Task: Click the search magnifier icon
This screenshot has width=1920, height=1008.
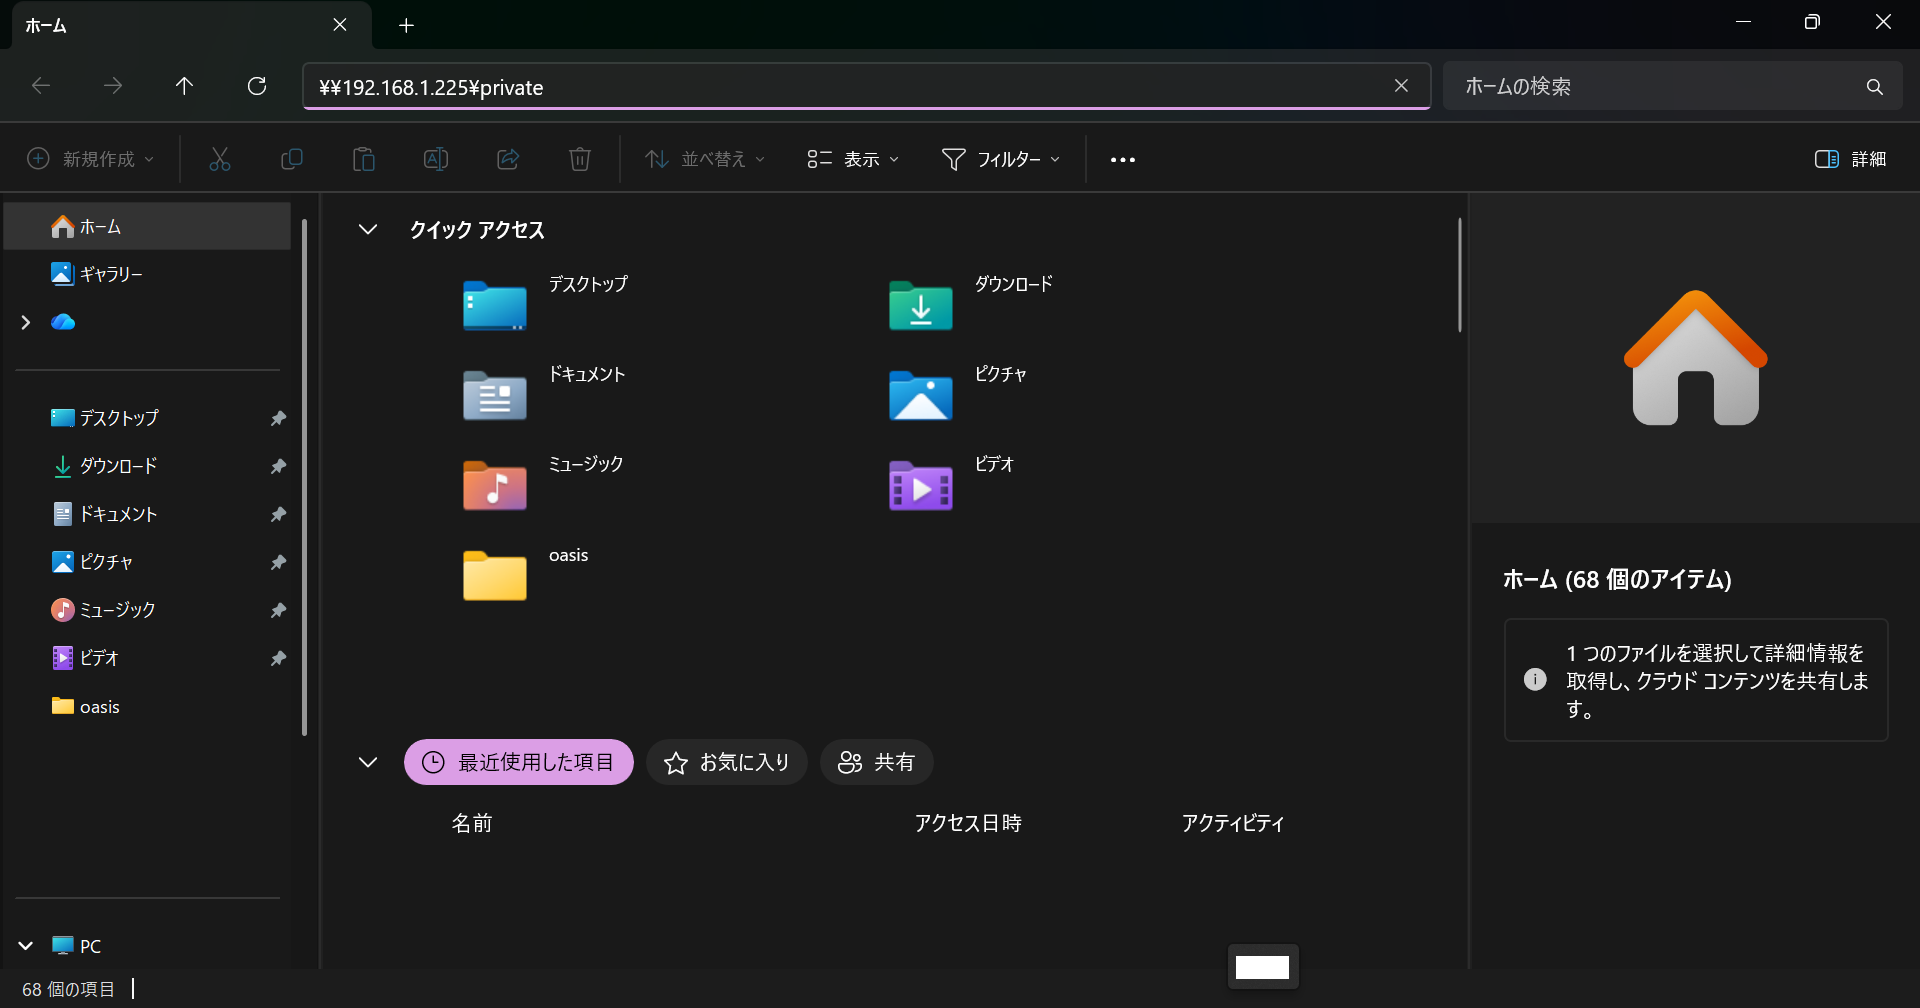Action: [1875, 86]
